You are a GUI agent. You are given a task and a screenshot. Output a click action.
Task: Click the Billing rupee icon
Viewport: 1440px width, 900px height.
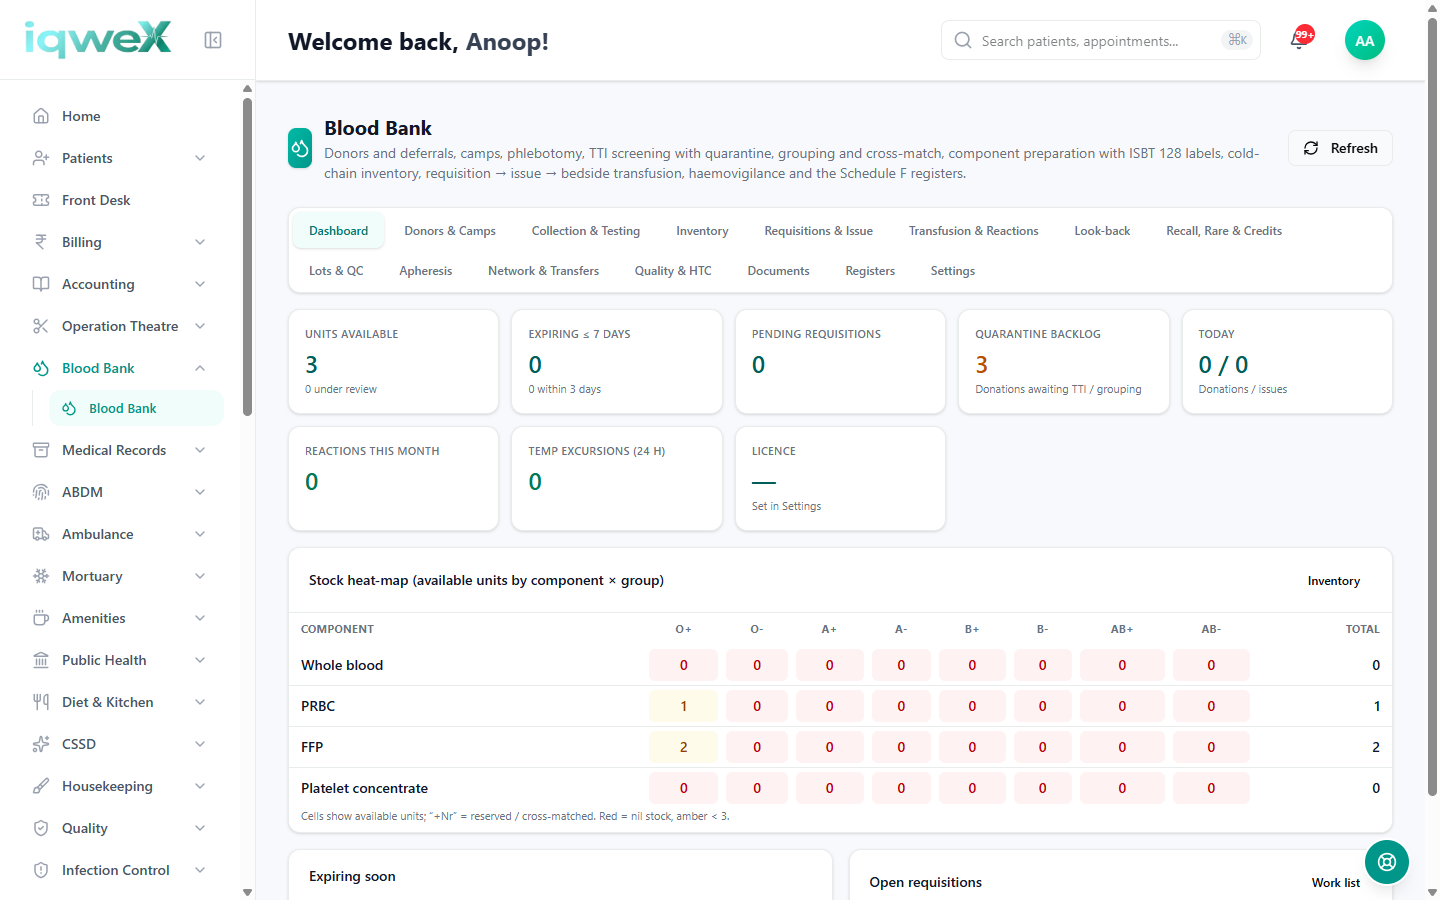41,242
